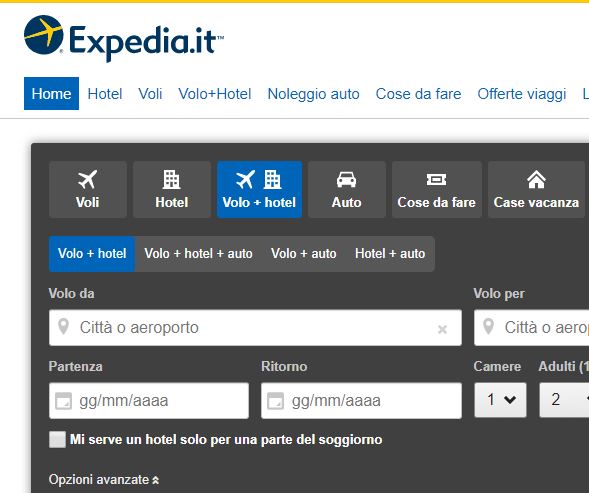The image size is (589, 493).
Task: Check hotel solo per una parte del soggiorno
Action: click(57, 439)
